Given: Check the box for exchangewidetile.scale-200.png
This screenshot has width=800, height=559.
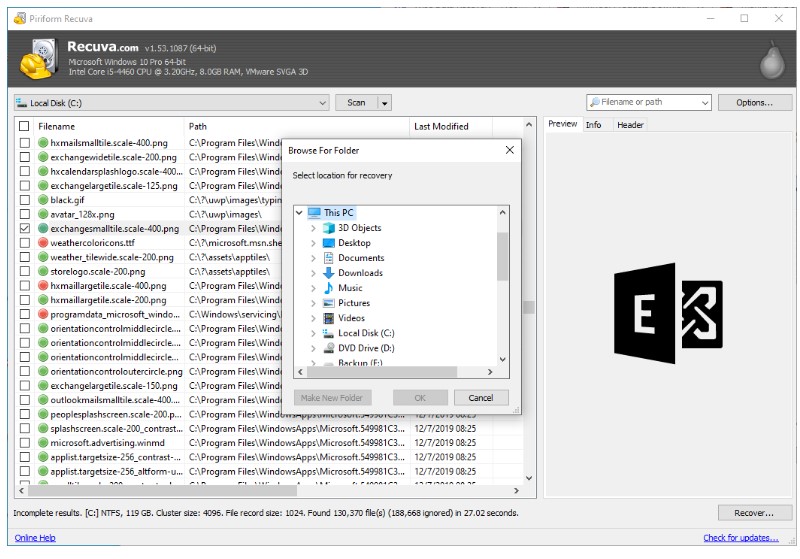Looking at the screenshot, I should (x=24, y=157).
